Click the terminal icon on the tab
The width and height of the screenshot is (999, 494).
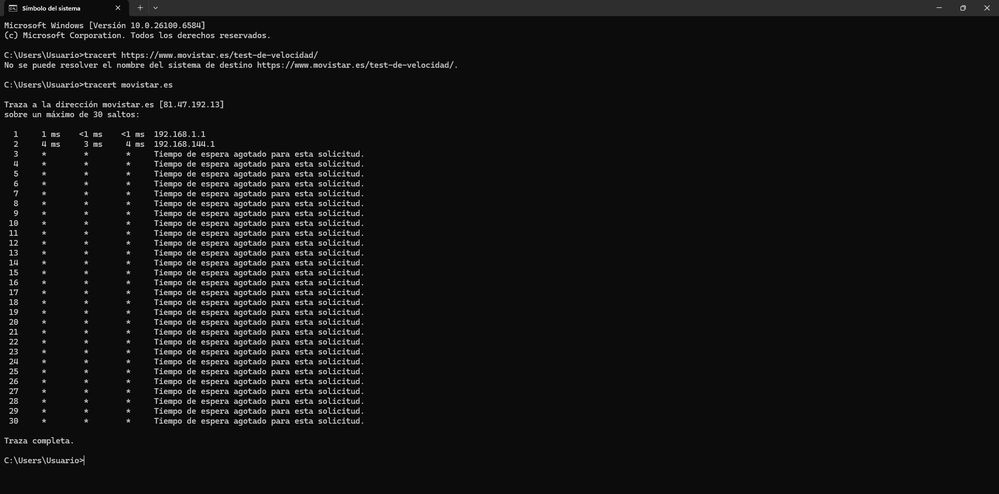pyautogui.click(x=11, y=8)
